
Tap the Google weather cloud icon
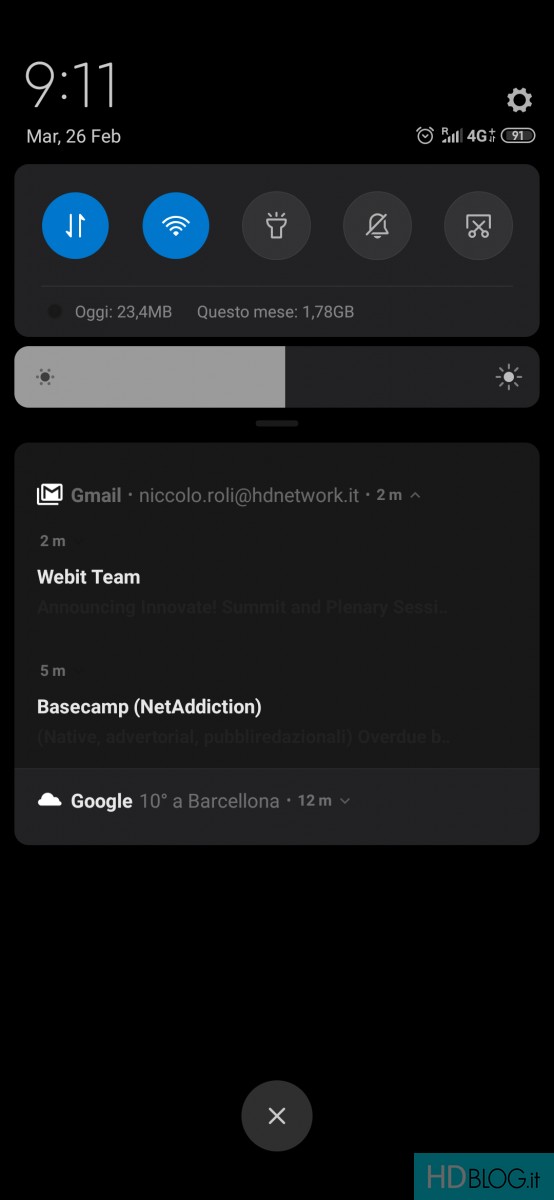point(50,800)
